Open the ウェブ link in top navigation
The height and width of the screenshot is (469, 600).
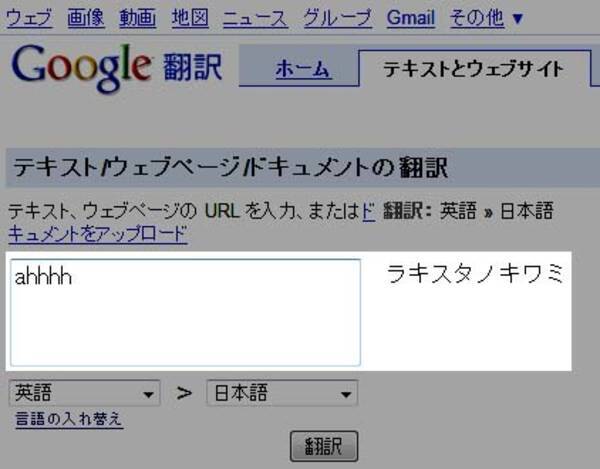pos(29,18)
